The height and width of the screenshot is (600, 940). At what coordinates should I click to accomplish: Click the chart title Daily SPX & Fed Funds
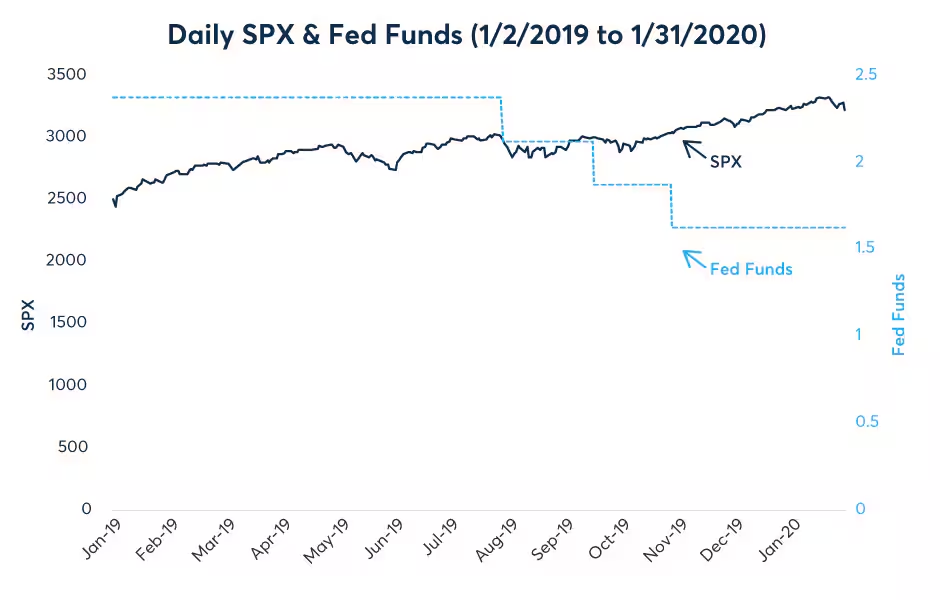[469, 34]
